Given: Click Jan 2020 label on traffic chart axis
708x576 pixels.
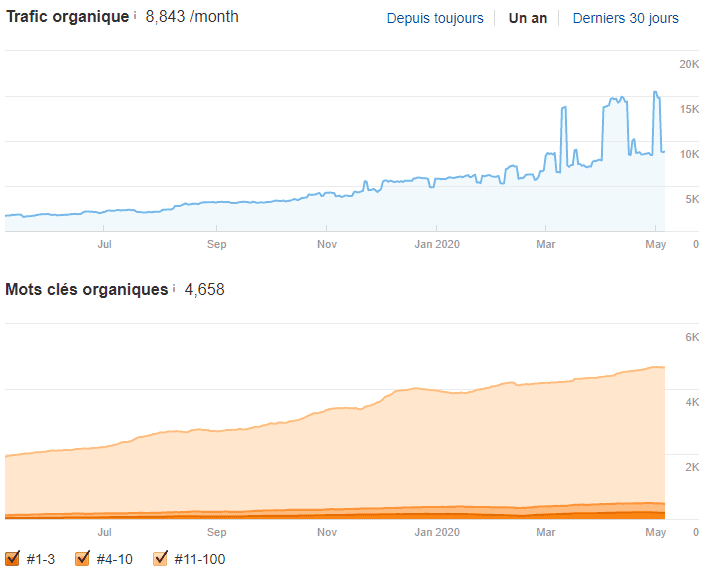Looking at the screenshot, I should click(x=437, y=243).
